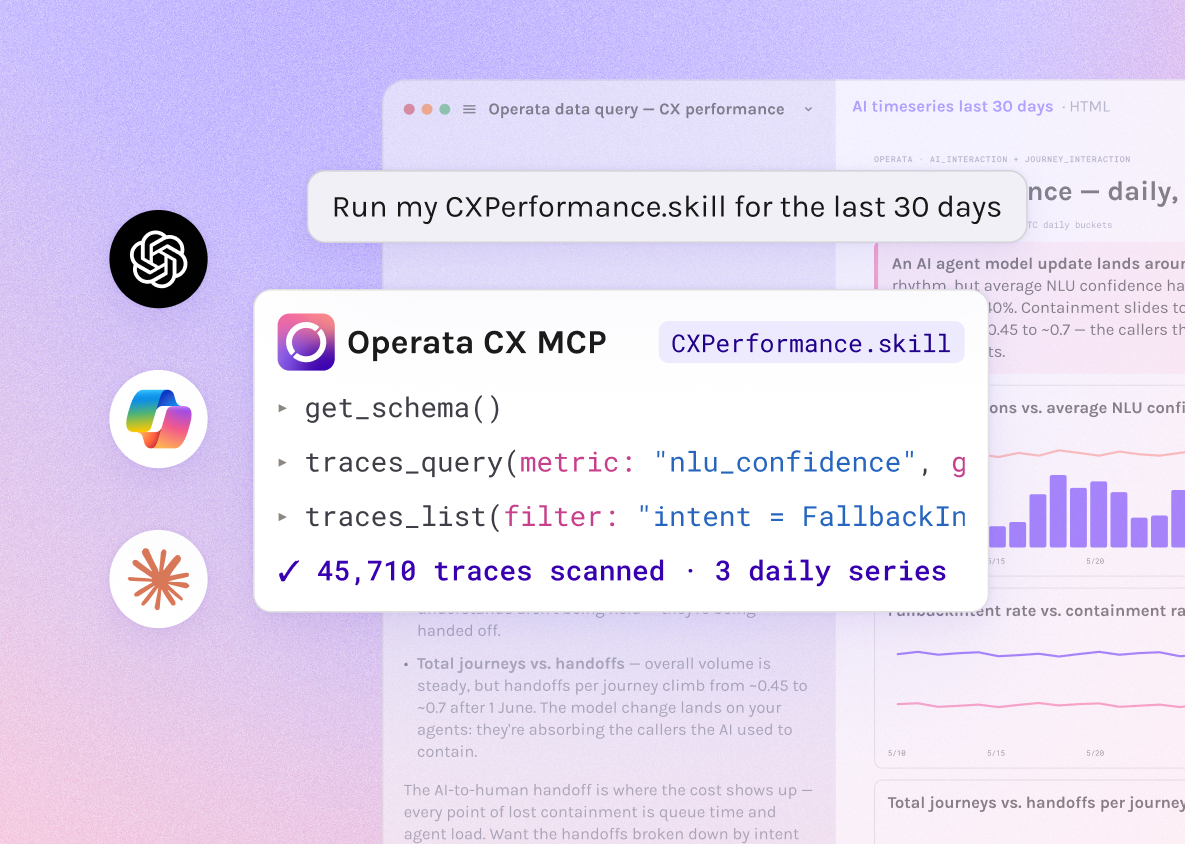Click the 45,710 traces scanned status line
This screenshot has height=844, width=1185.
coord(612,571)
